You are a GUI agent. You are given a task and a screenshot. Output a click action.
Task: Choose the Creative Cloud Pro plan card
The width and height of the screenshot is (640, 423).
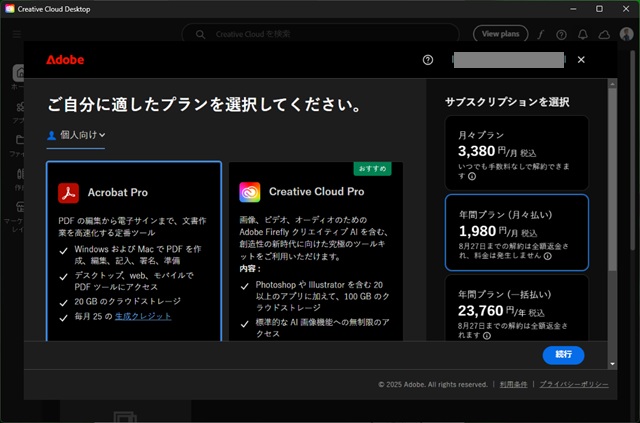click(316, 251)
